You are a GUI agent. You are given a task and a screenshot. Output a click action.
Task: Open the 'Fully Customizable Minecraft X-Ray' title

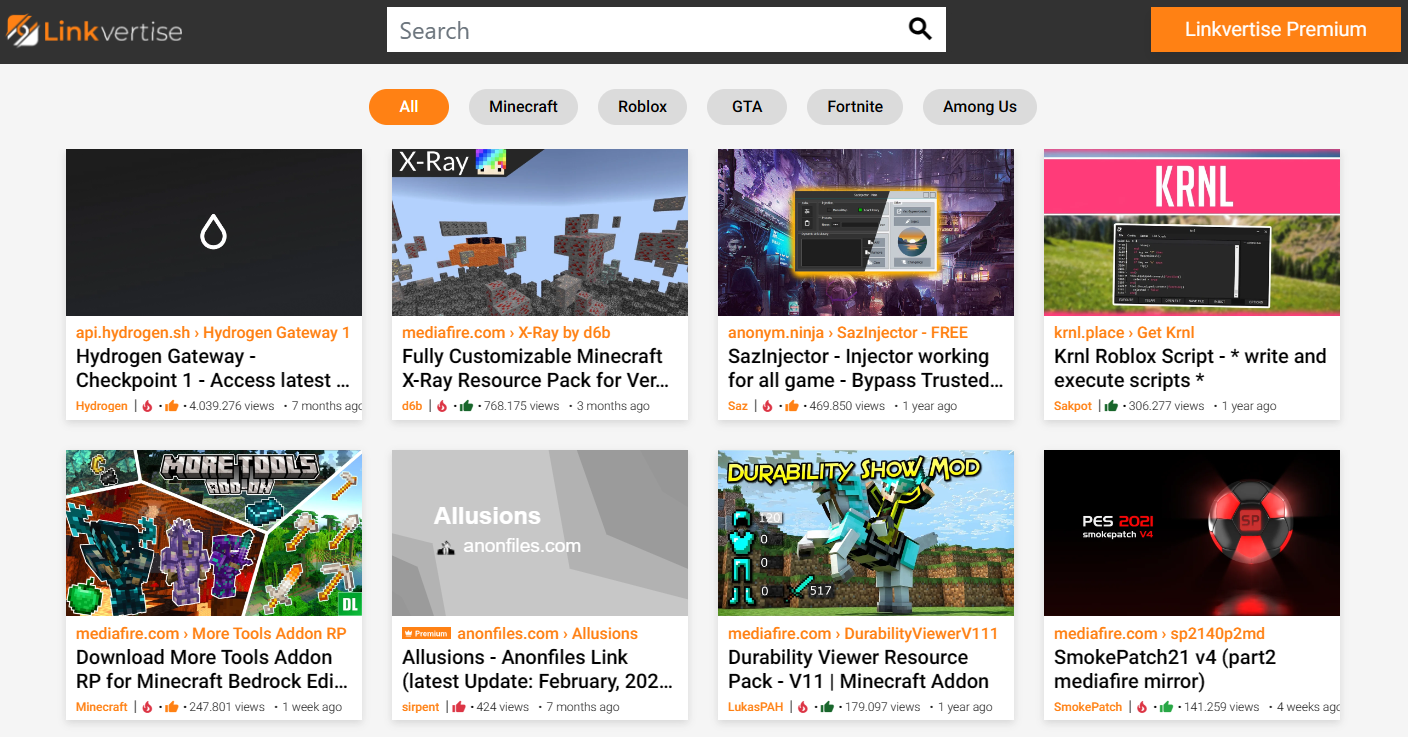536,368
